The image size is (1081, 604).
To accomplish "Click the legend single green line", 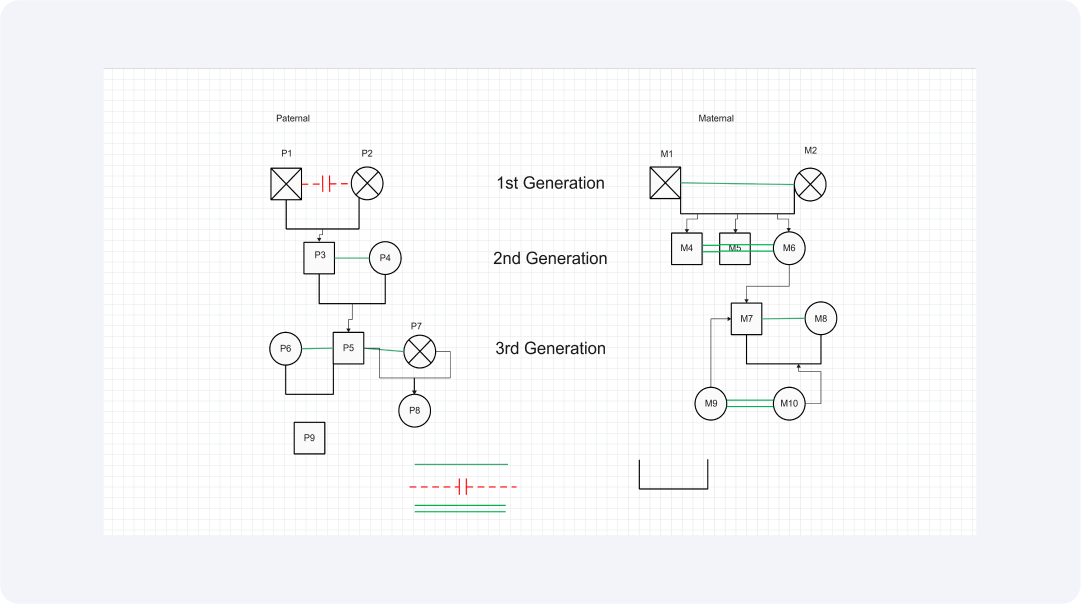I will coord(461,465).
